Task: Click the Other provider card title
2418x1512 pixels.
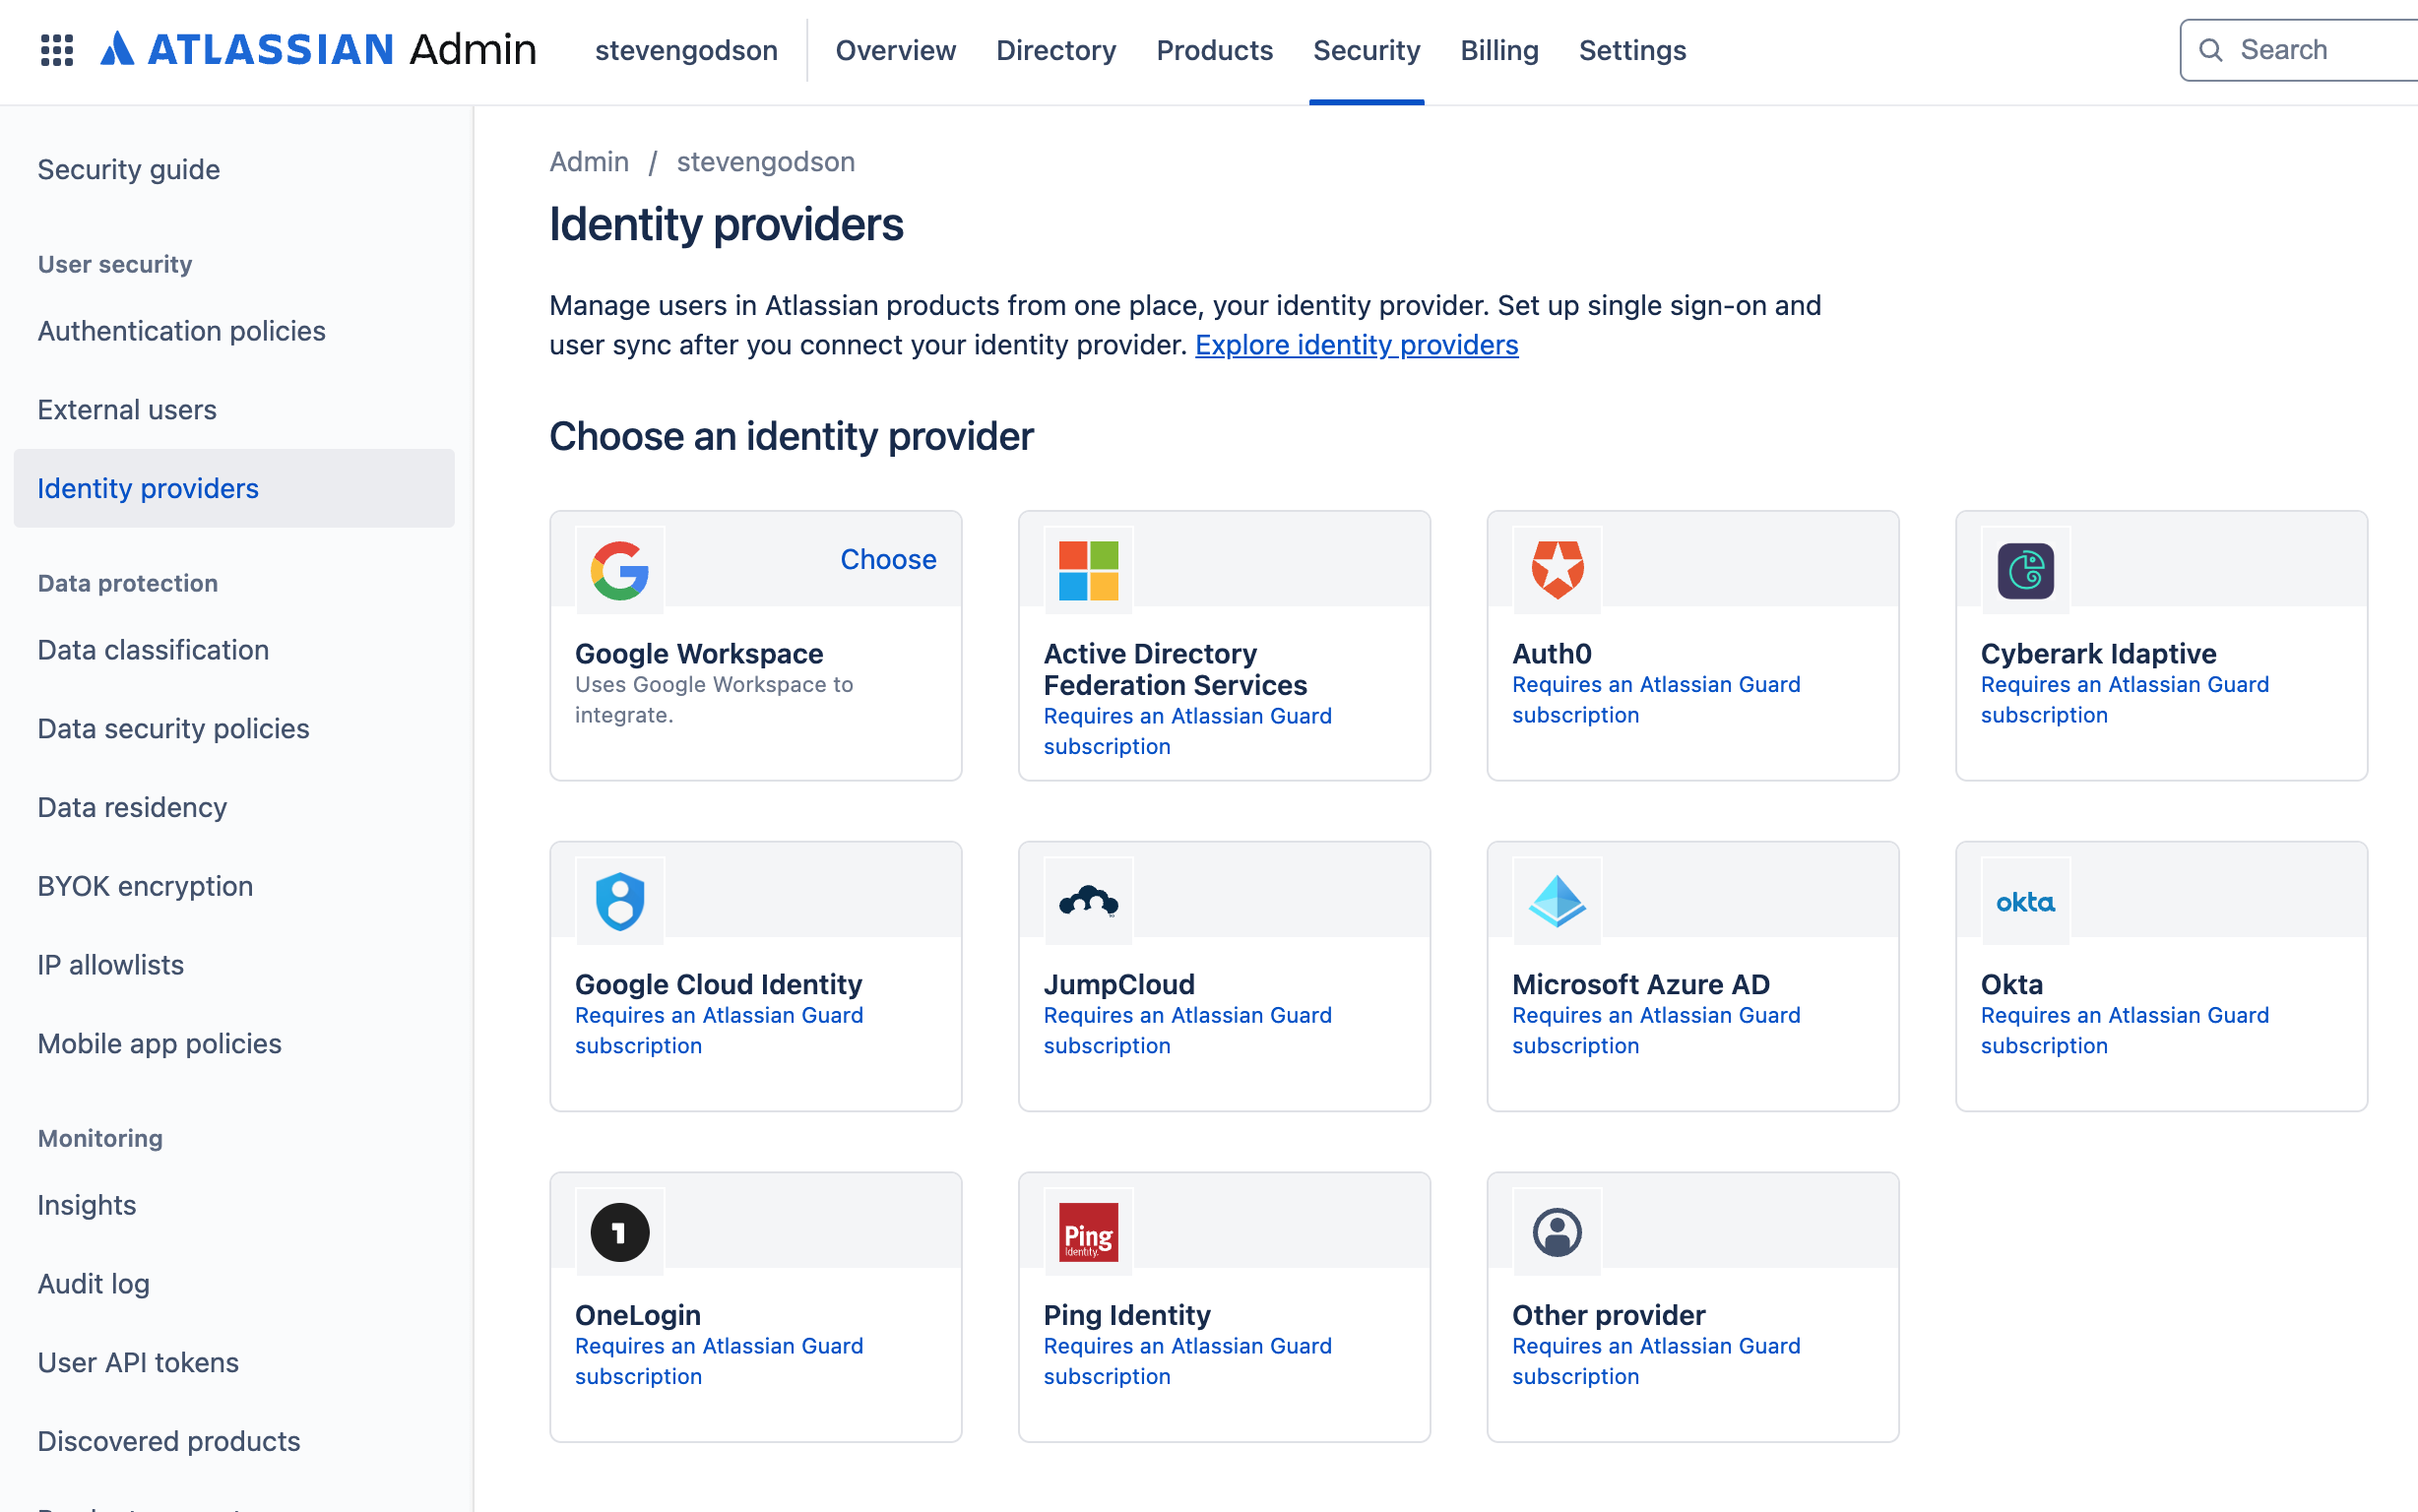Action: (1608, 1315)
